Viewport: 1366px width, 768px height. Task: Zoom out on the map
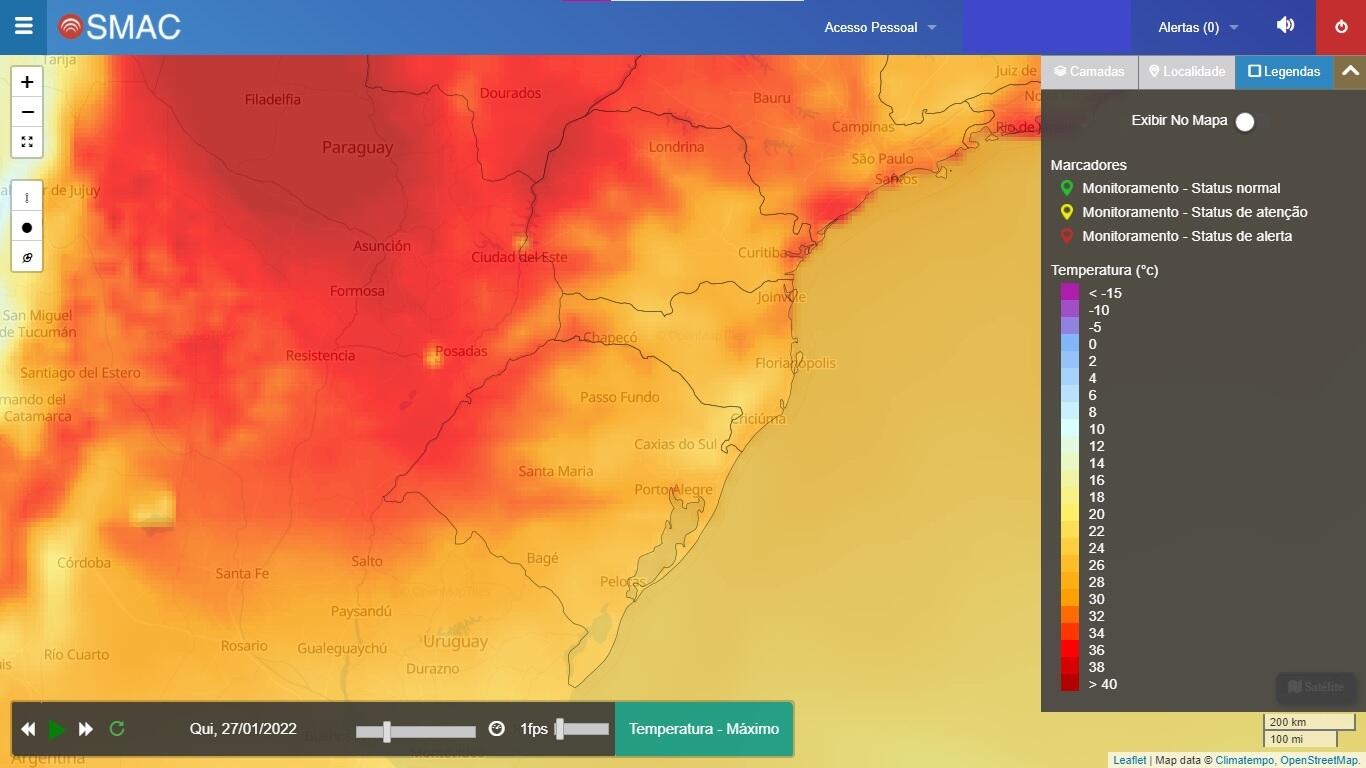tap(27, 112)
